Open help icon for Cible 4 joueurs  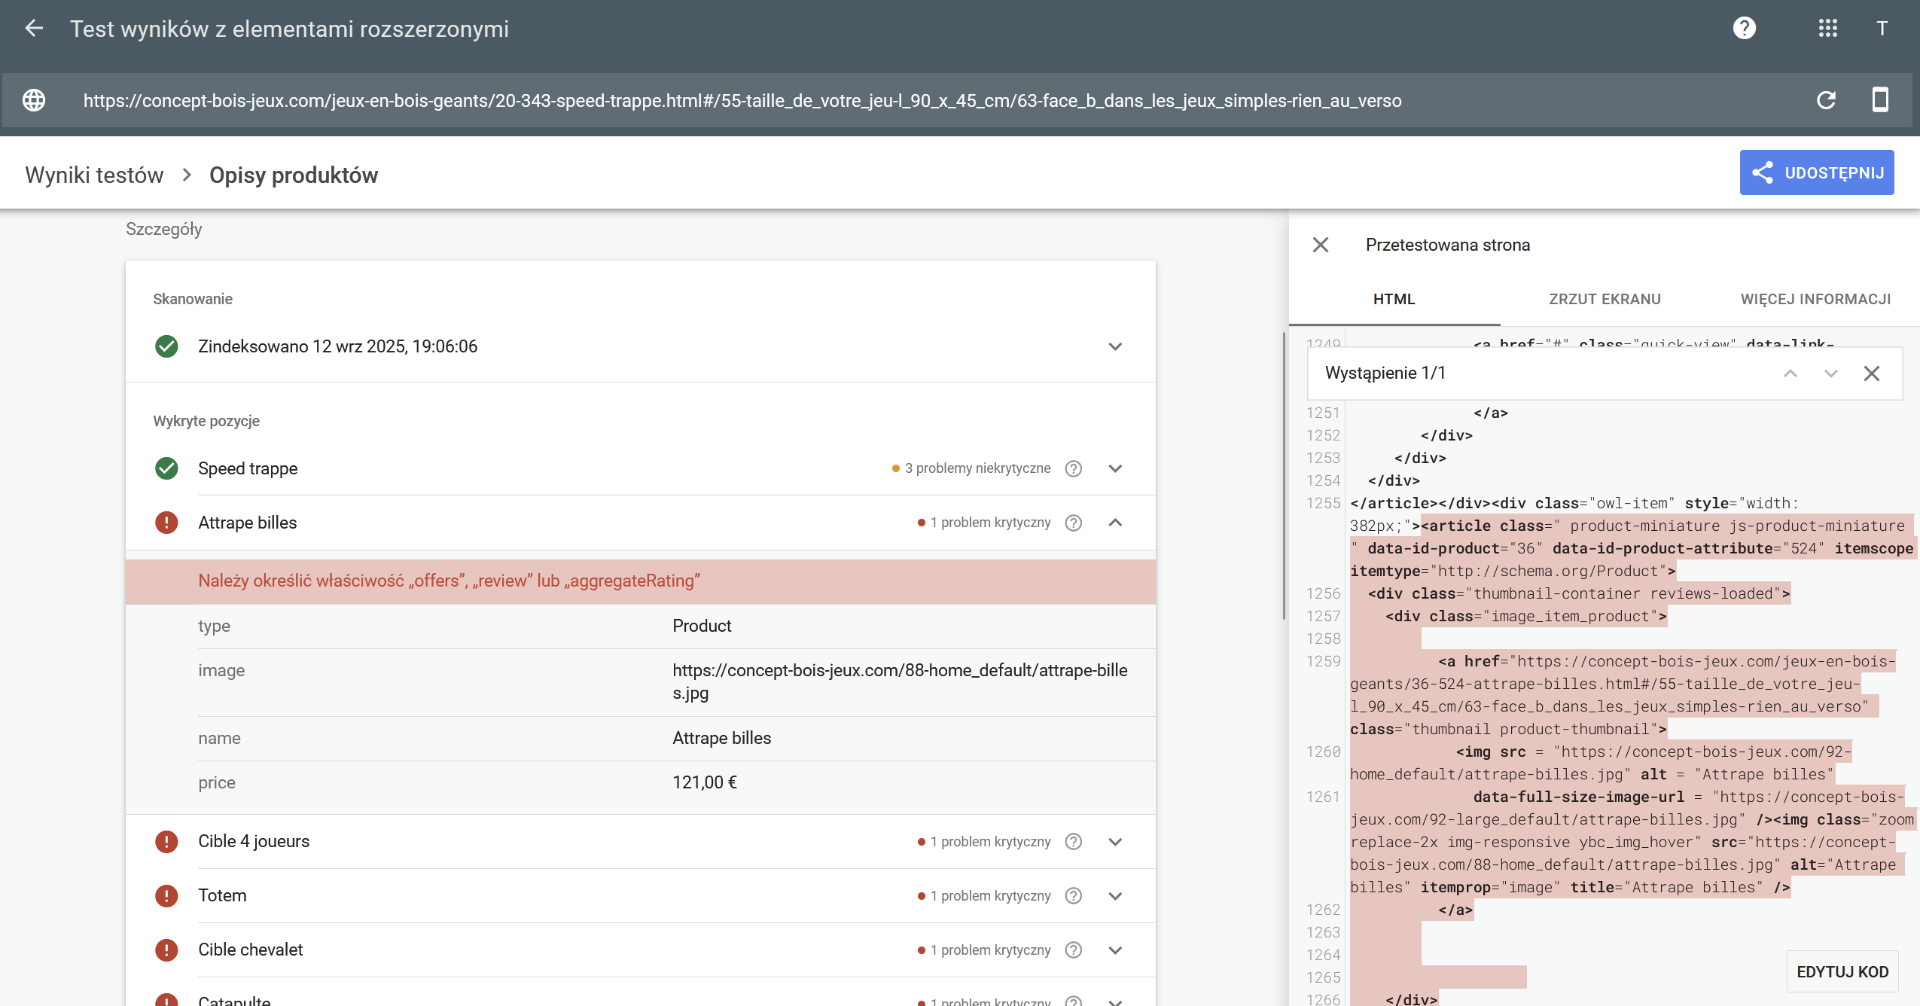pos(1073,842)
